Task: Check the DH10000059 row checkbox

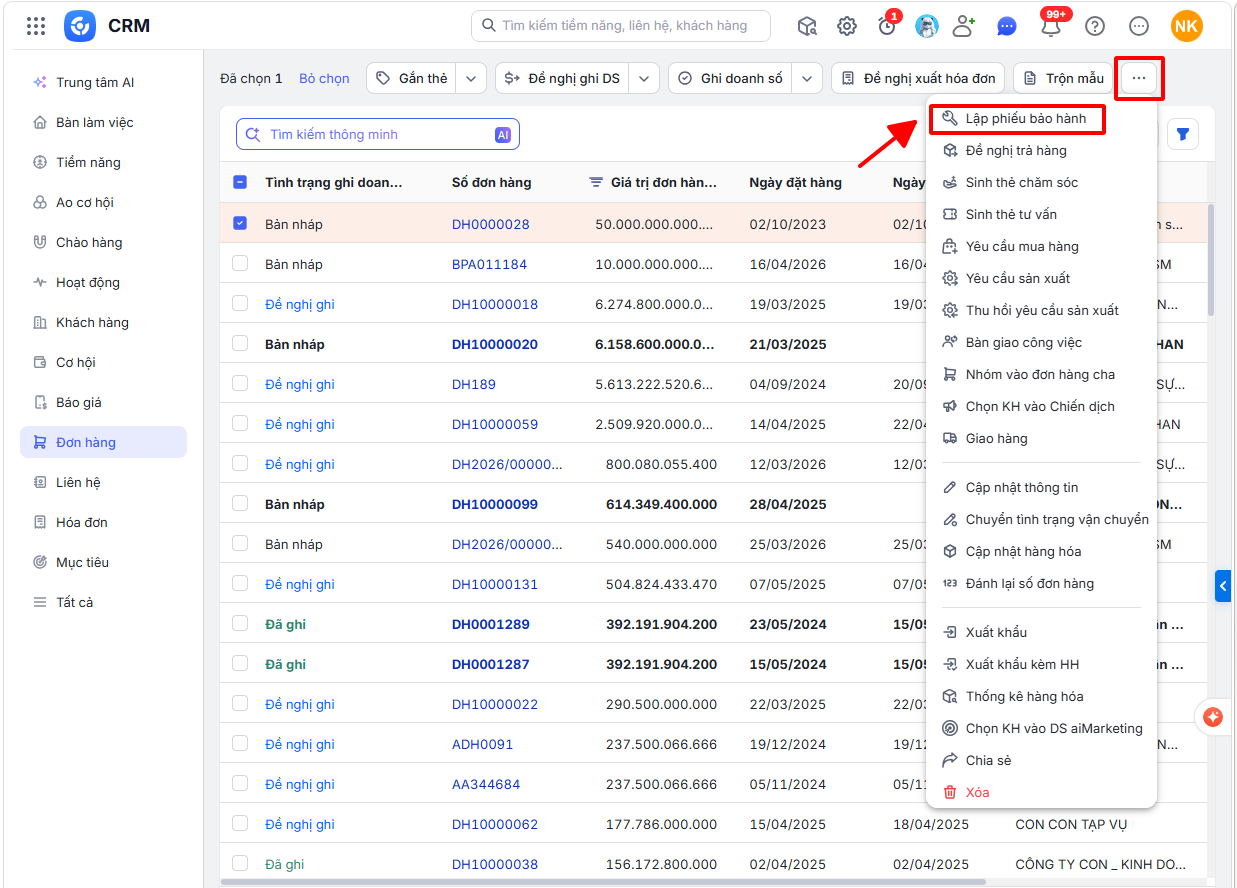Action: pos(240,423)
